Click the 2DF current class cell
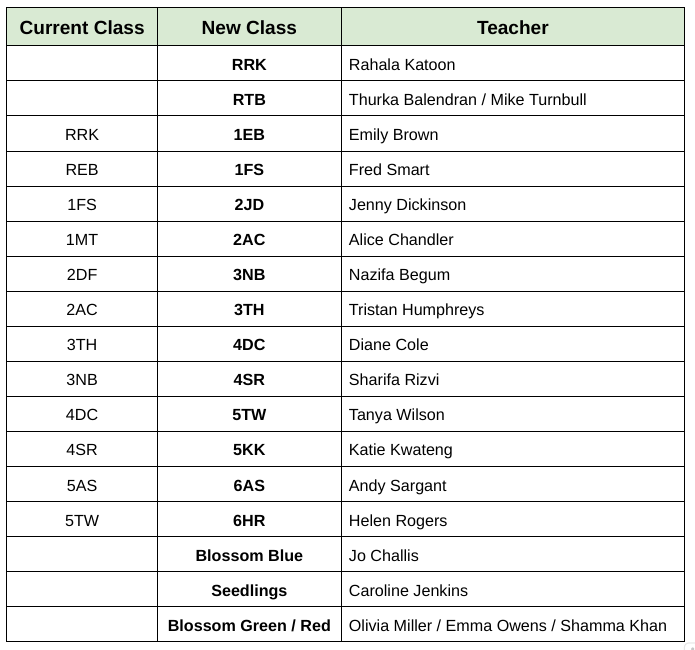695x650 pixels. click(x=82, y=274)
